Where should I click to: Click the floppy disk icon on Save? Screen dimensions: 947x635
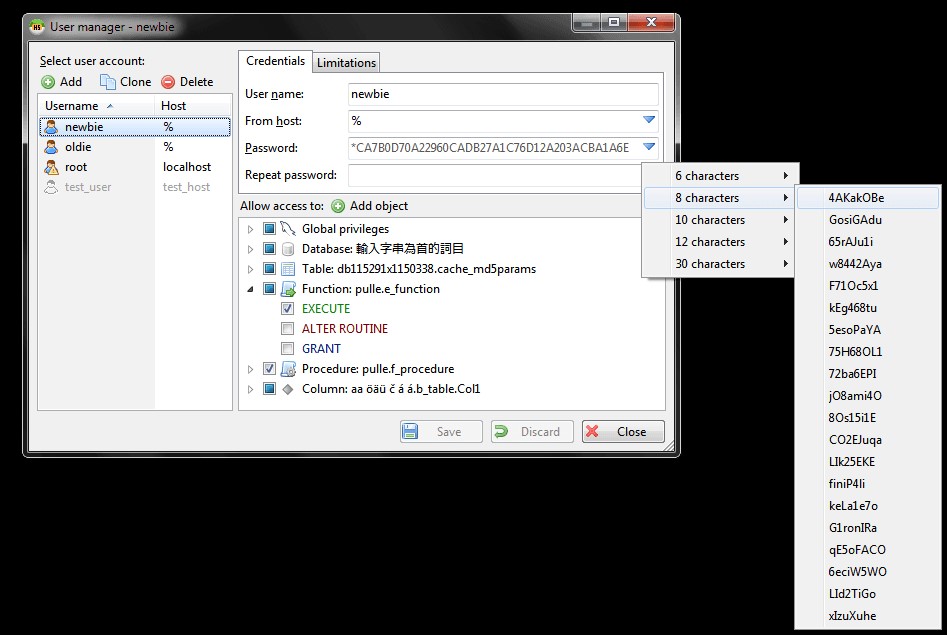(x=410, y=431)
